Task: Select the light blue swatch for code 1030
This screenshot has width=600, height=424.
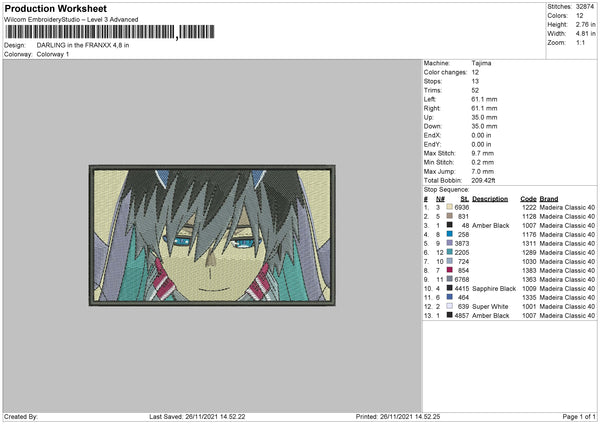Action: point(449,261)
